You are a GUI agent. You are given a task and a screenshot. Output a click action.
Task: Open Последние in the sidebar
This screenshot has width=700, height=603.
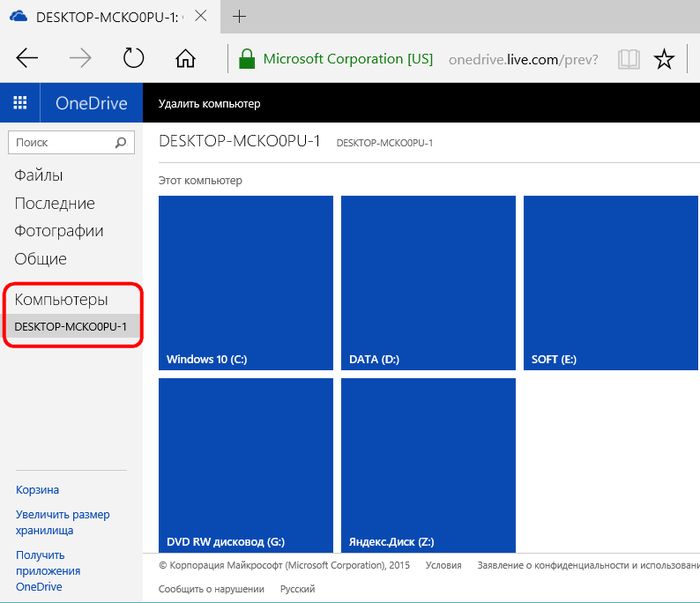pos(55,203)
